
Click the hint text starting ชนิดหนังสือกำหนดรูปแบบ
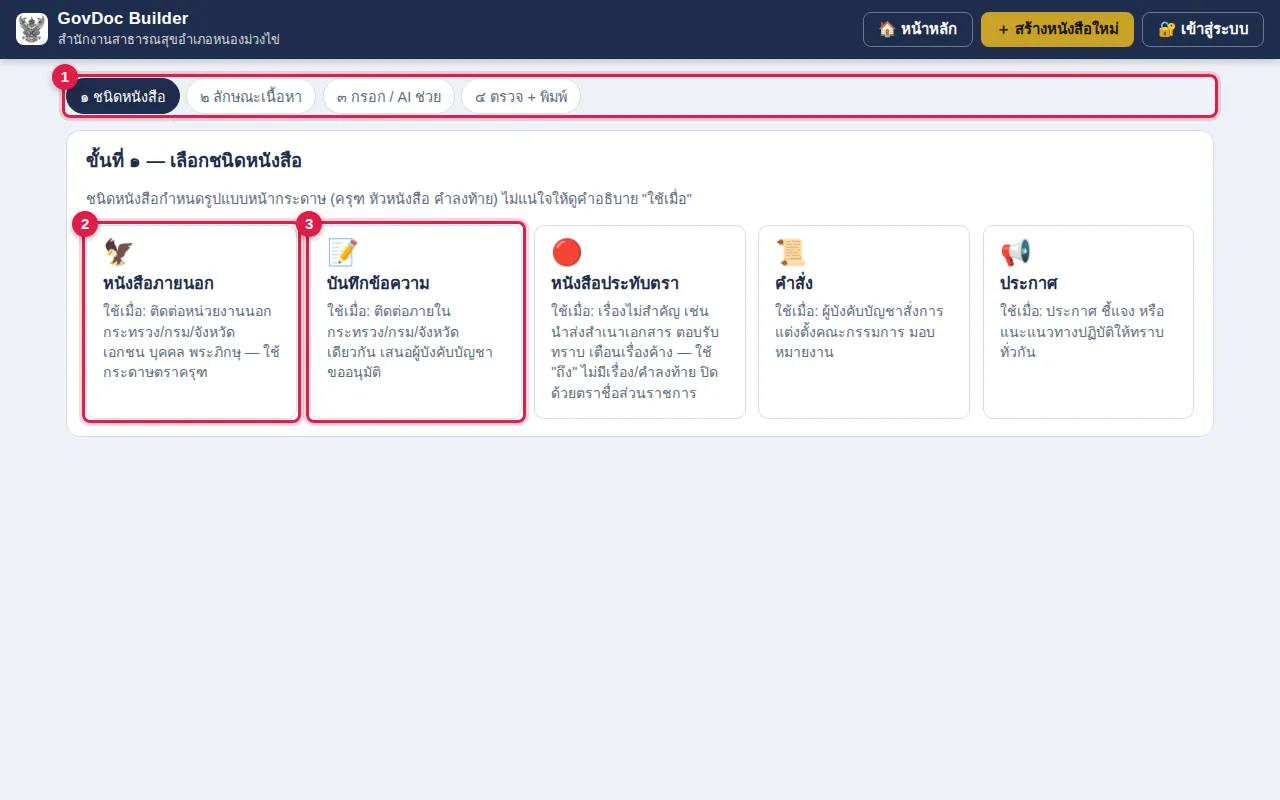[x=389, y=199]
